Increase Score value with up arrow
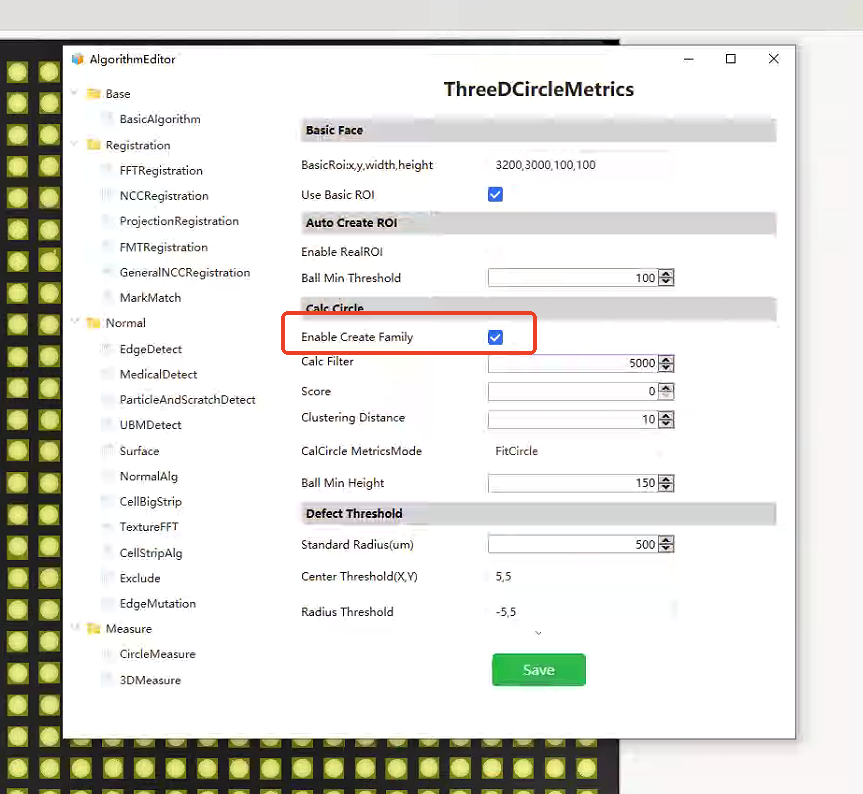Image resolution: width=863 pixels, height=794 pixels. pos(666,387)
